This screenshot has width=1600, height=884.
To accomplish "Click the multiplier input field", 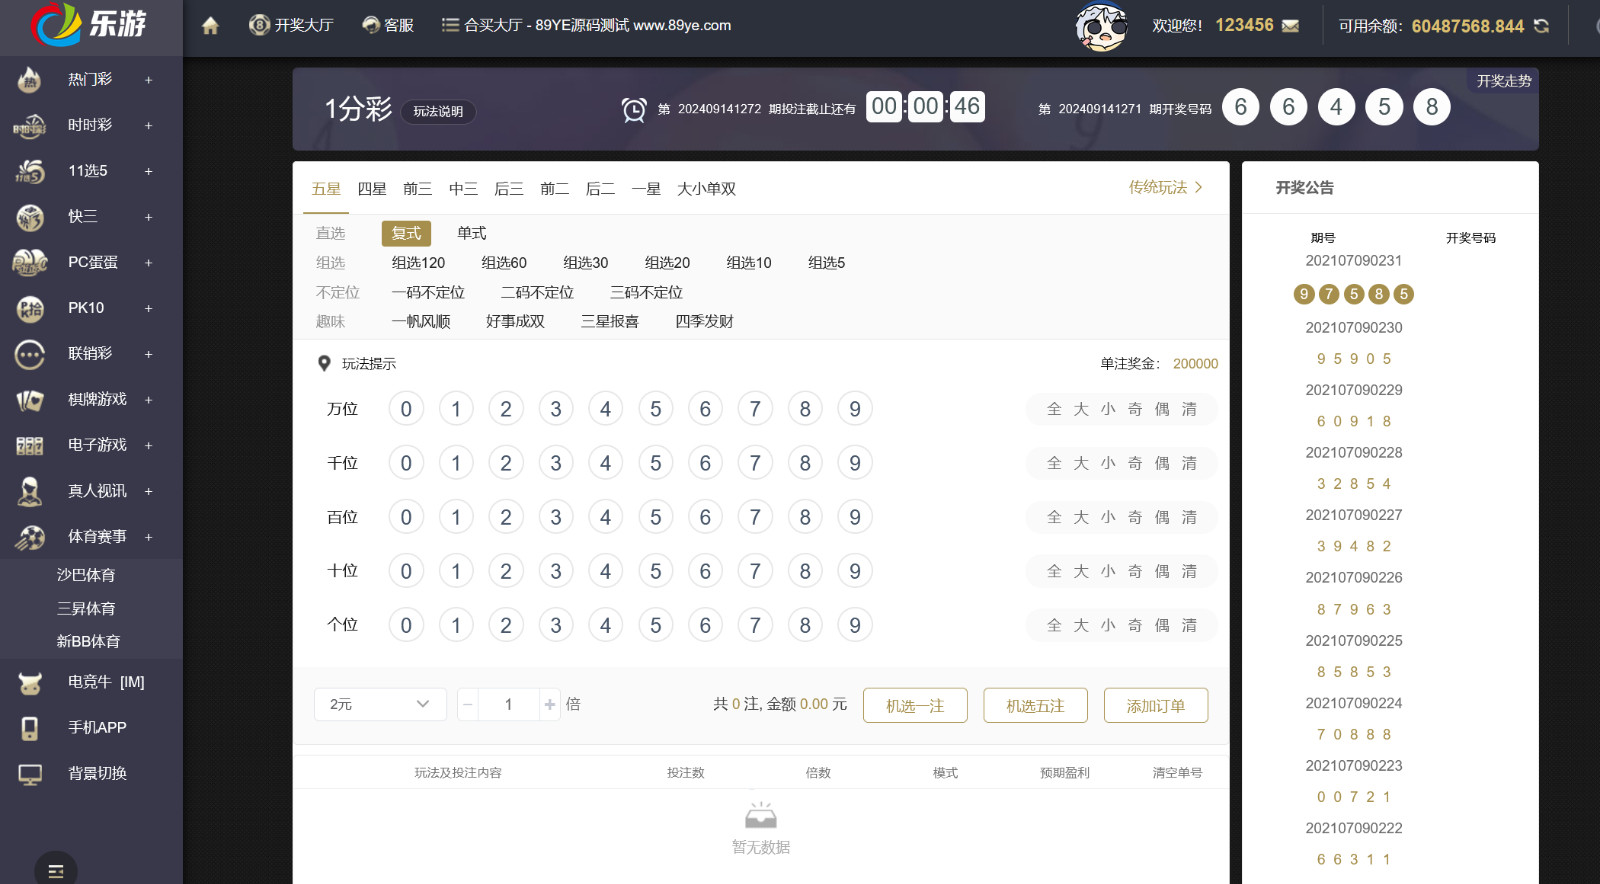I will tap(508, 704).
